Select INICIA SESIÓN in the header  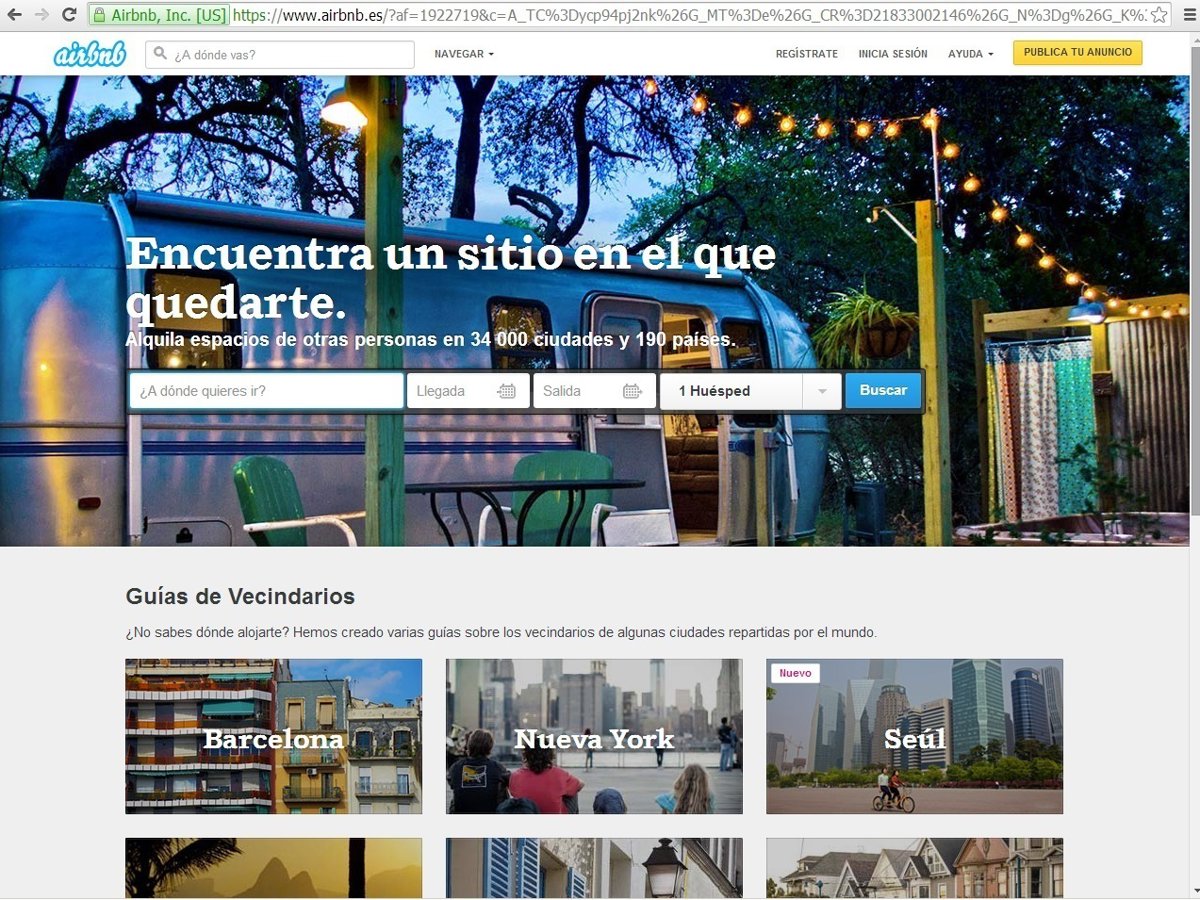[893, 54]
